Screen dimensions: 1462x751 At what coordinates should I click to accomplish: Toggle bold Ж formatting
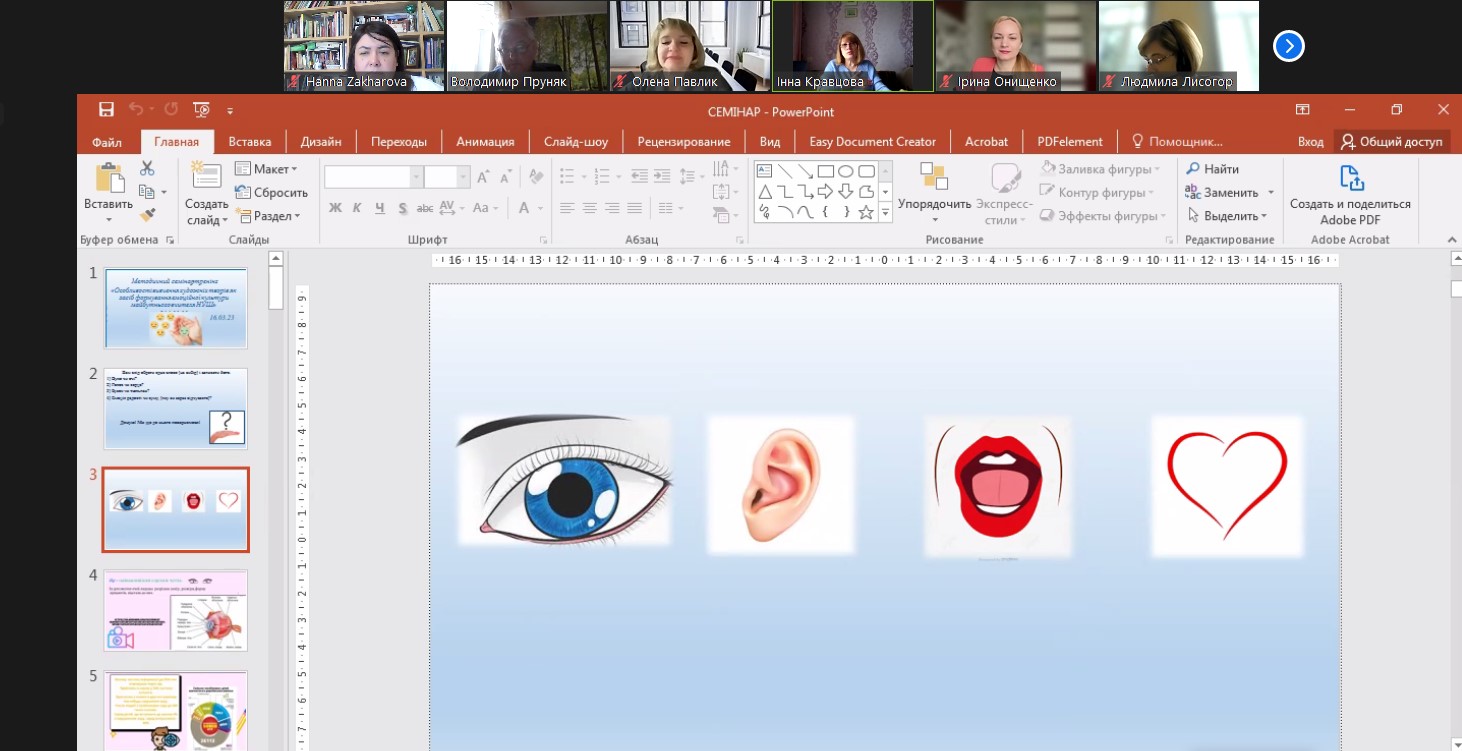[x=335, y=208]
